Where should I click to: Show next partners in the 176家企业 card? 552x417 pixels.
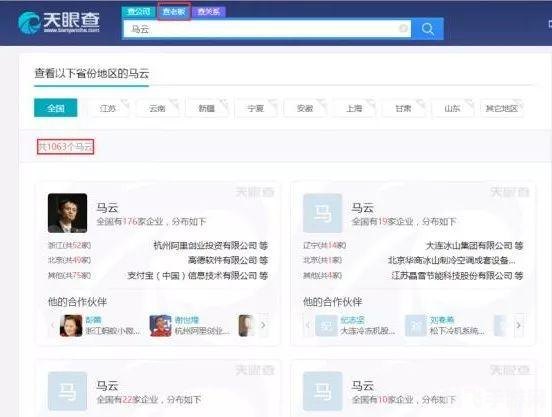pos(263,325)
